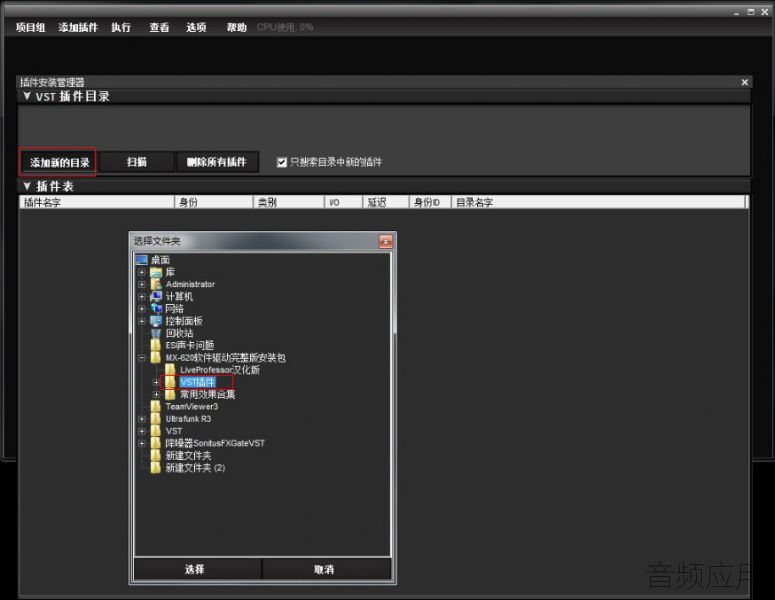Select the Ultrafunk R3 folder
The width and height of the screenshot is (775, 600).
click(x=188, y=419)
